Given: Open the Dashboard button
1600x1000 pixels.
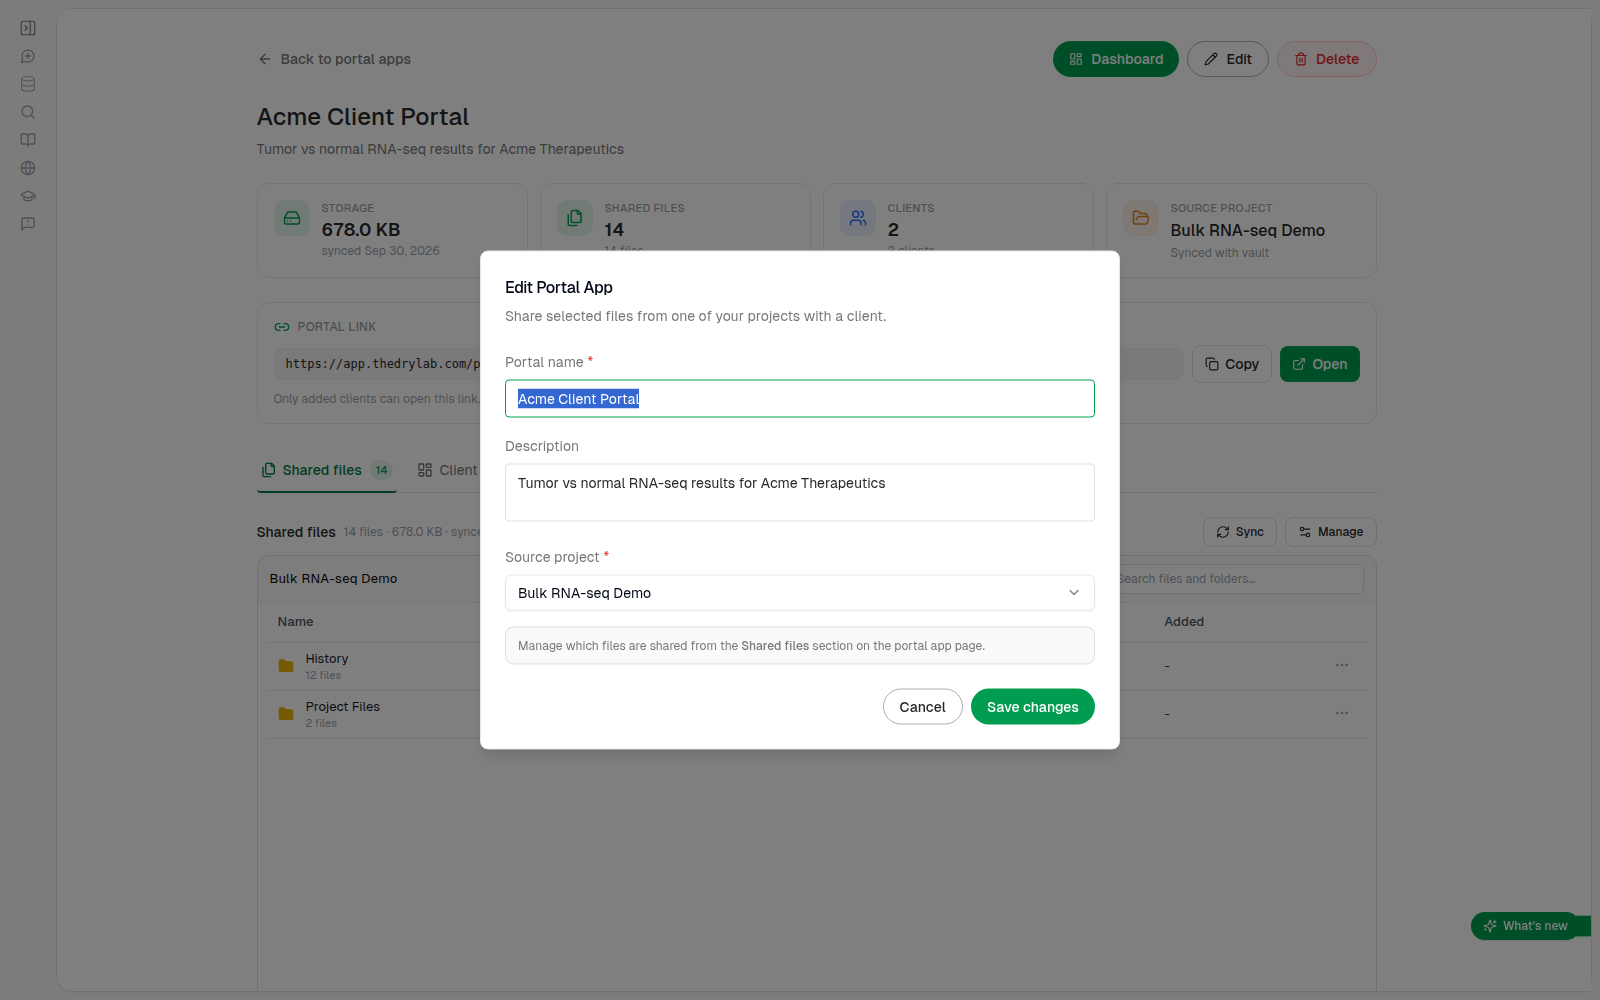Looking at the screenshot, I should click(x=1116, y=59).
